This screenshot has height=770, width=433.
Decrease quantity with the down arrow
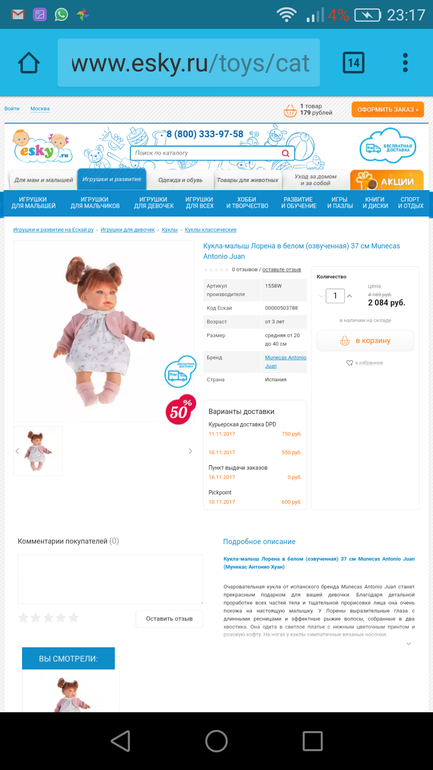tap(321, 296)
